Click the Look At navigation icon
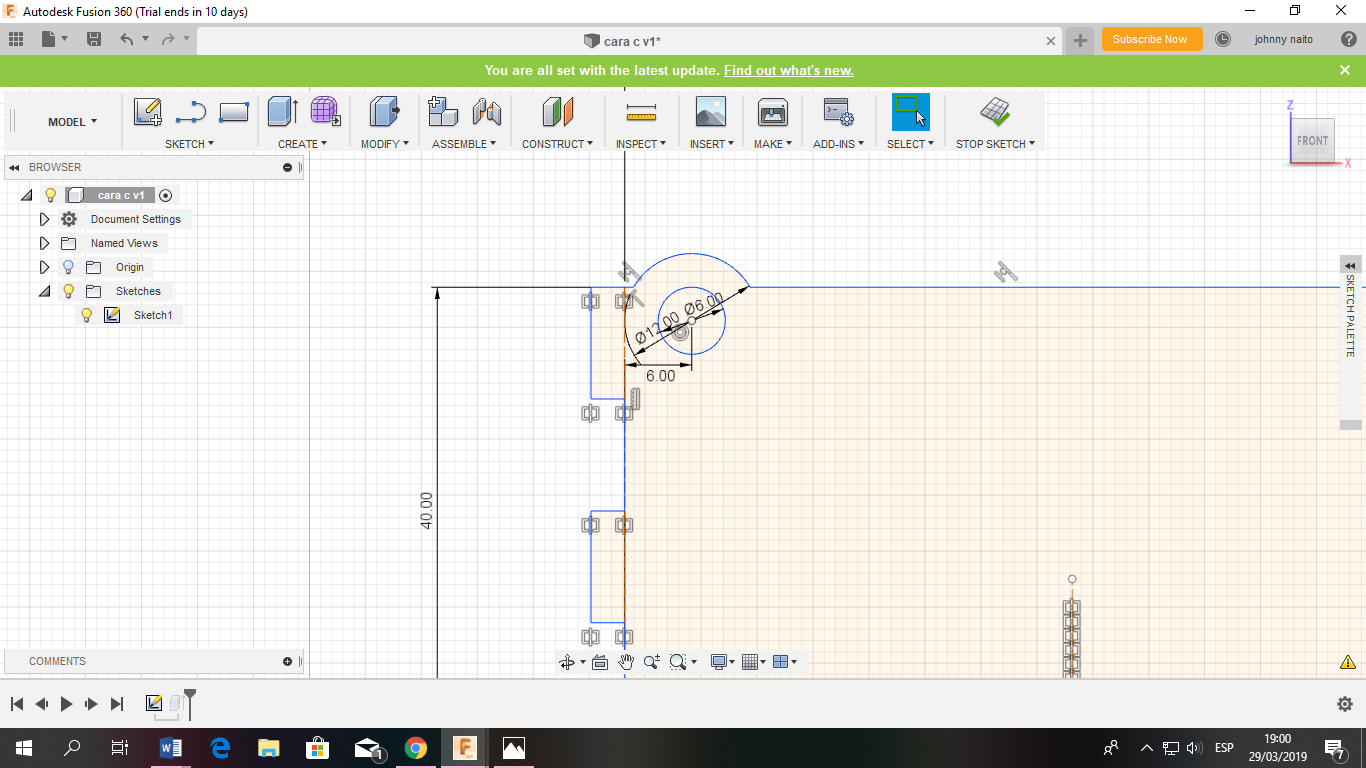 600,661
